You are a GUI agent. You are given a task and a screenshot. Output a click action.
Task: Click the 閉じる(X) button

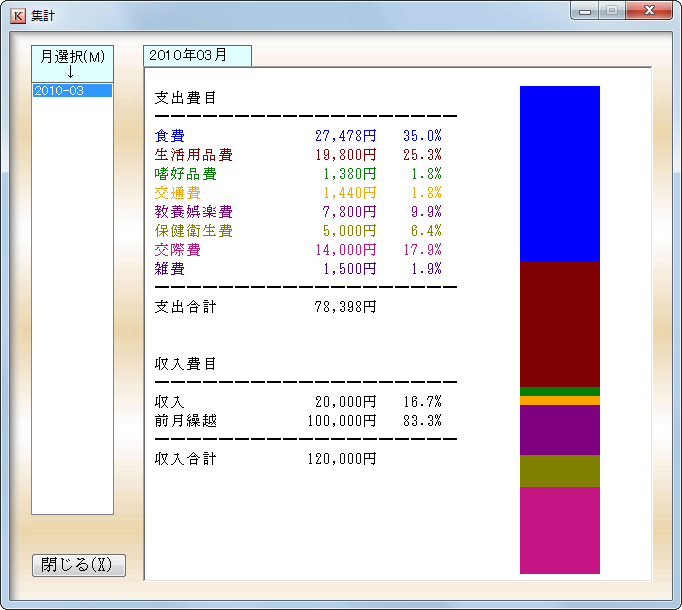pos(79,565)
